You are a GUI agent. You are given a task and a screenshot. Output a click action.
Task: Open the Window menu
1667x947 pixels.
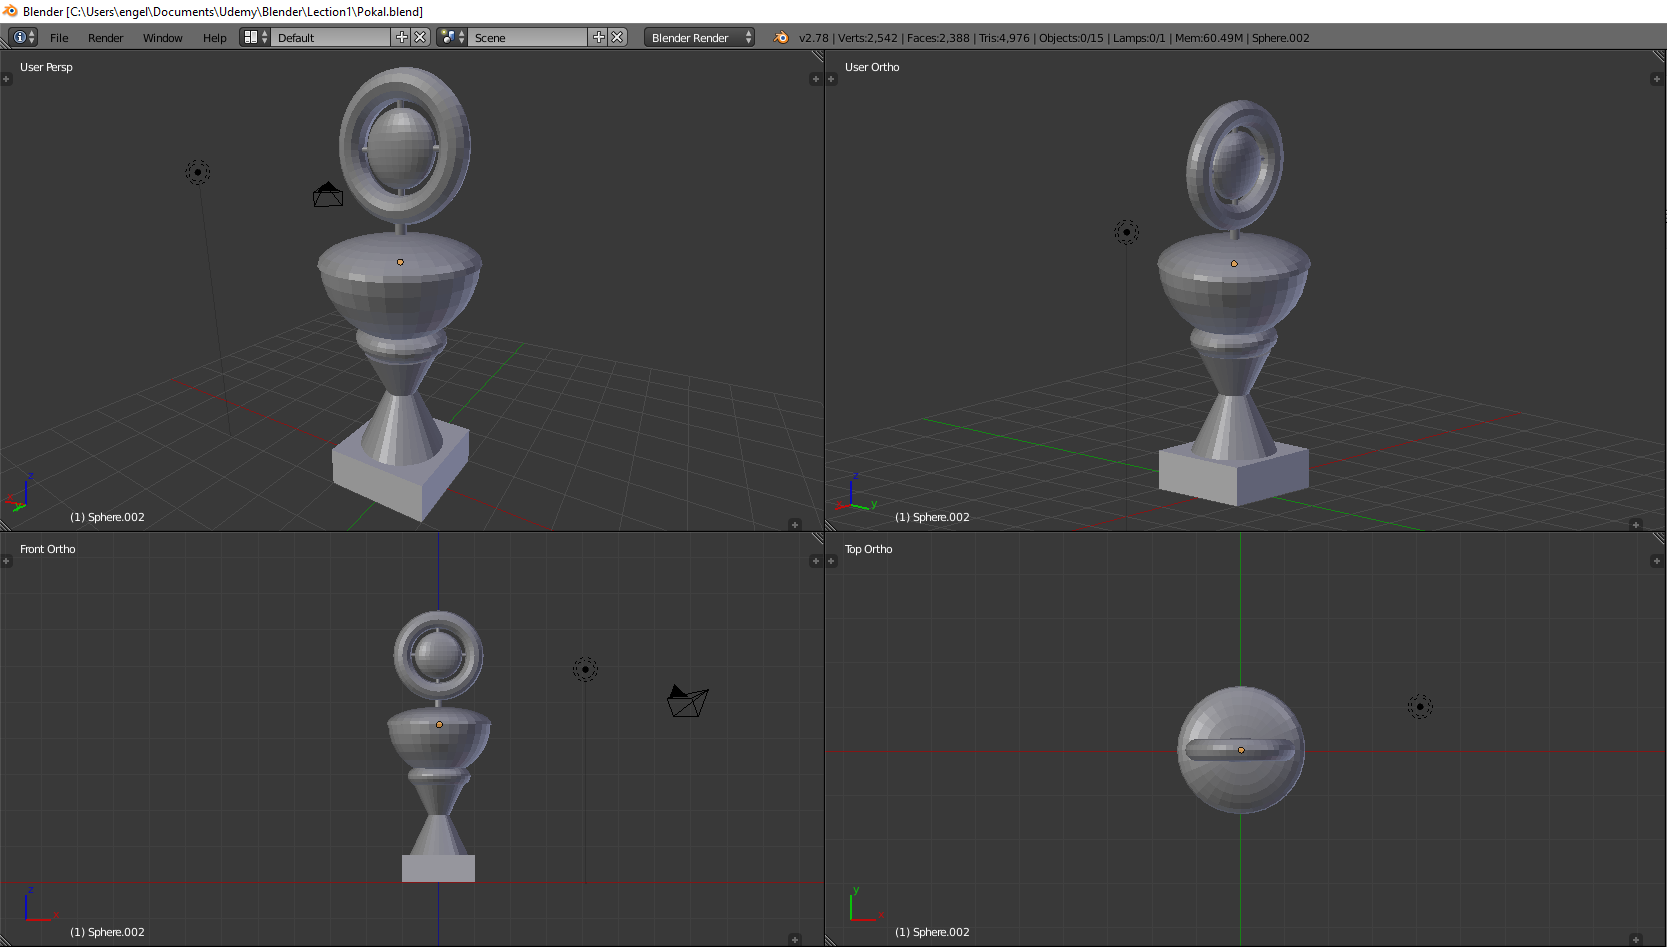click(162, 38)
